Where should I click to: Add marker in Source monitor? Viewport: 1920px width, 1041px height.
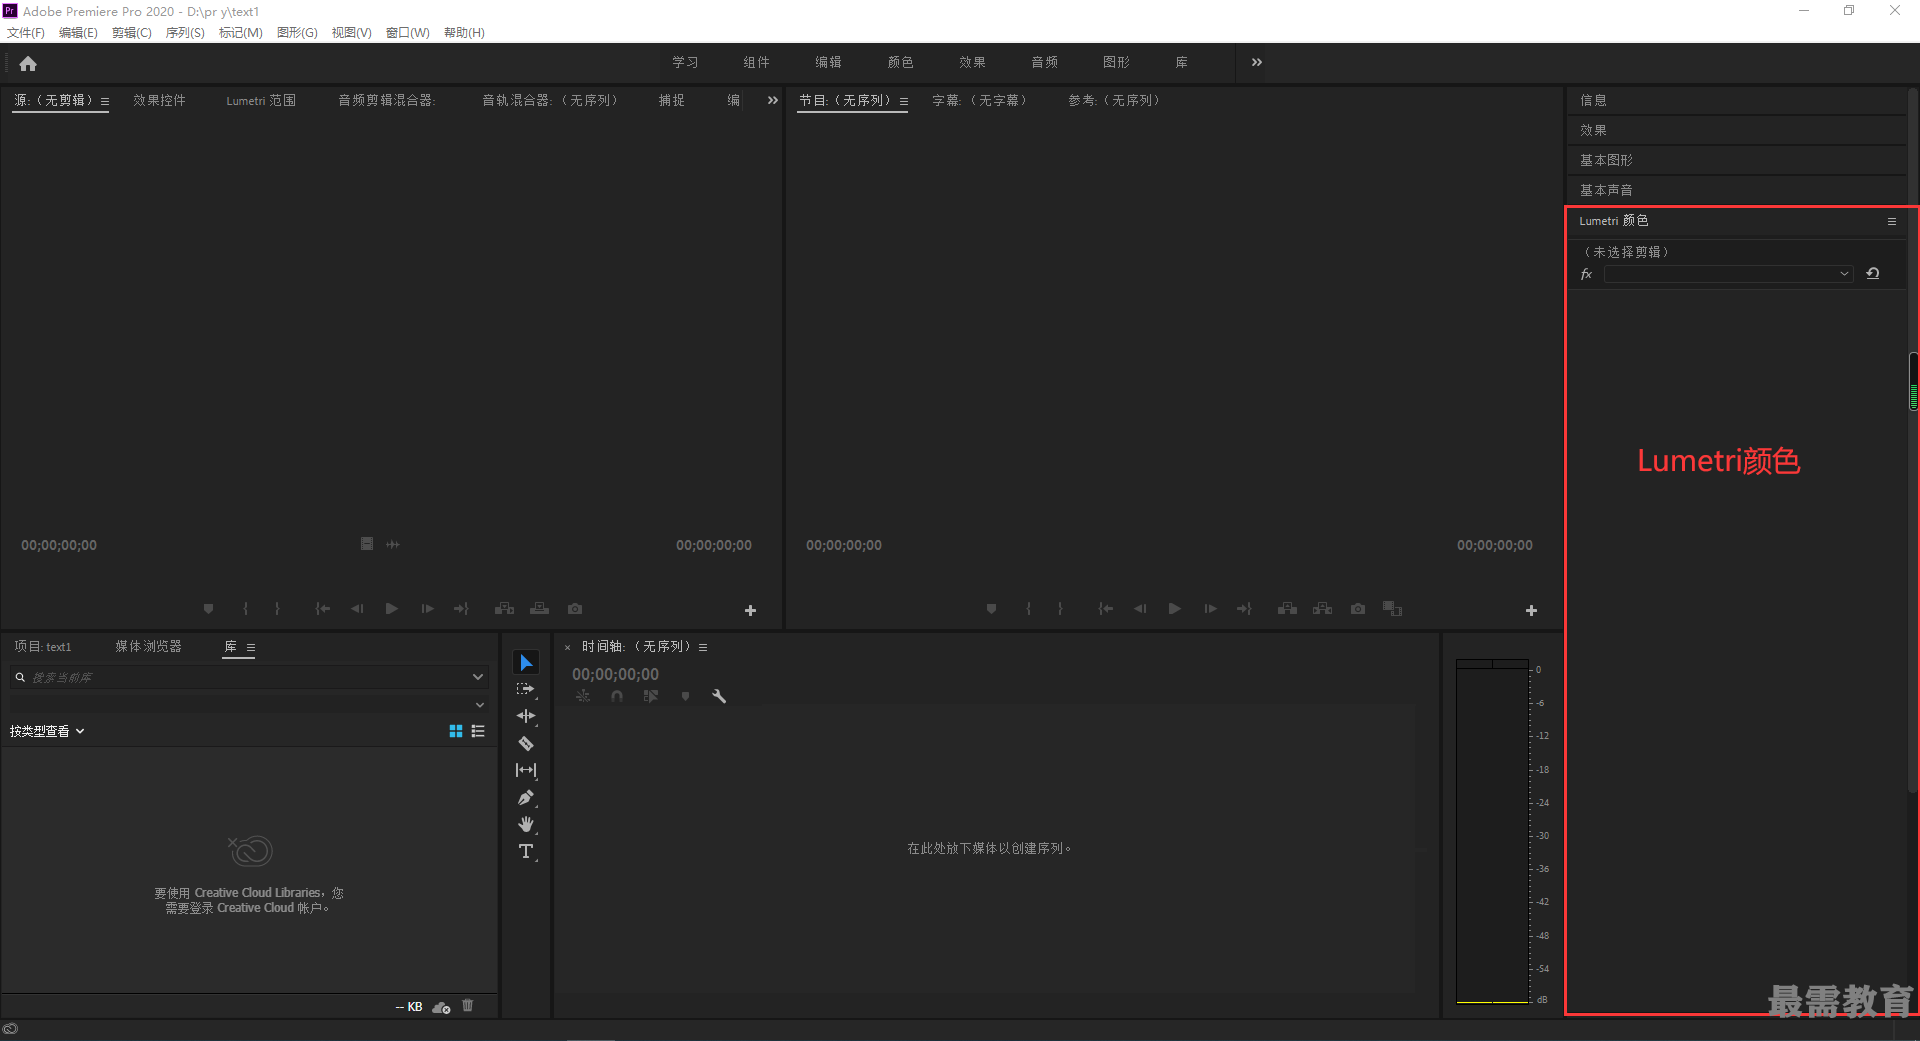click(x=208, y=608)
